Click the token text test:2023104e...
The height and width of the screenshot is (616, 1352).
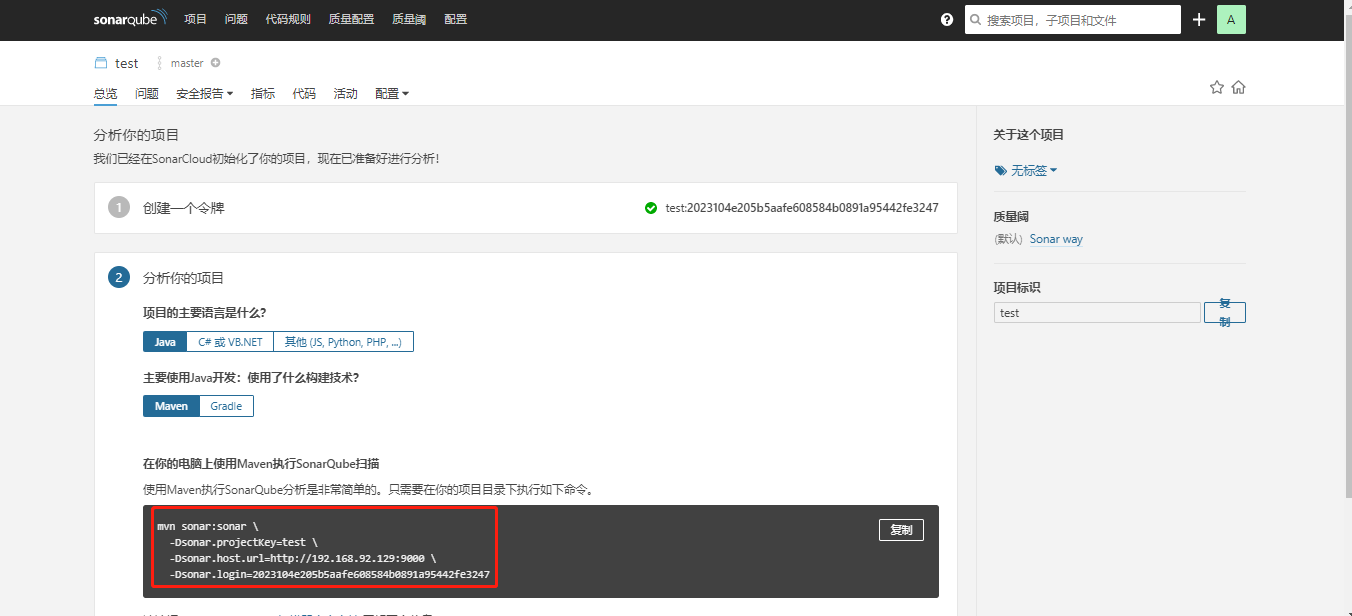click(802, 208)
